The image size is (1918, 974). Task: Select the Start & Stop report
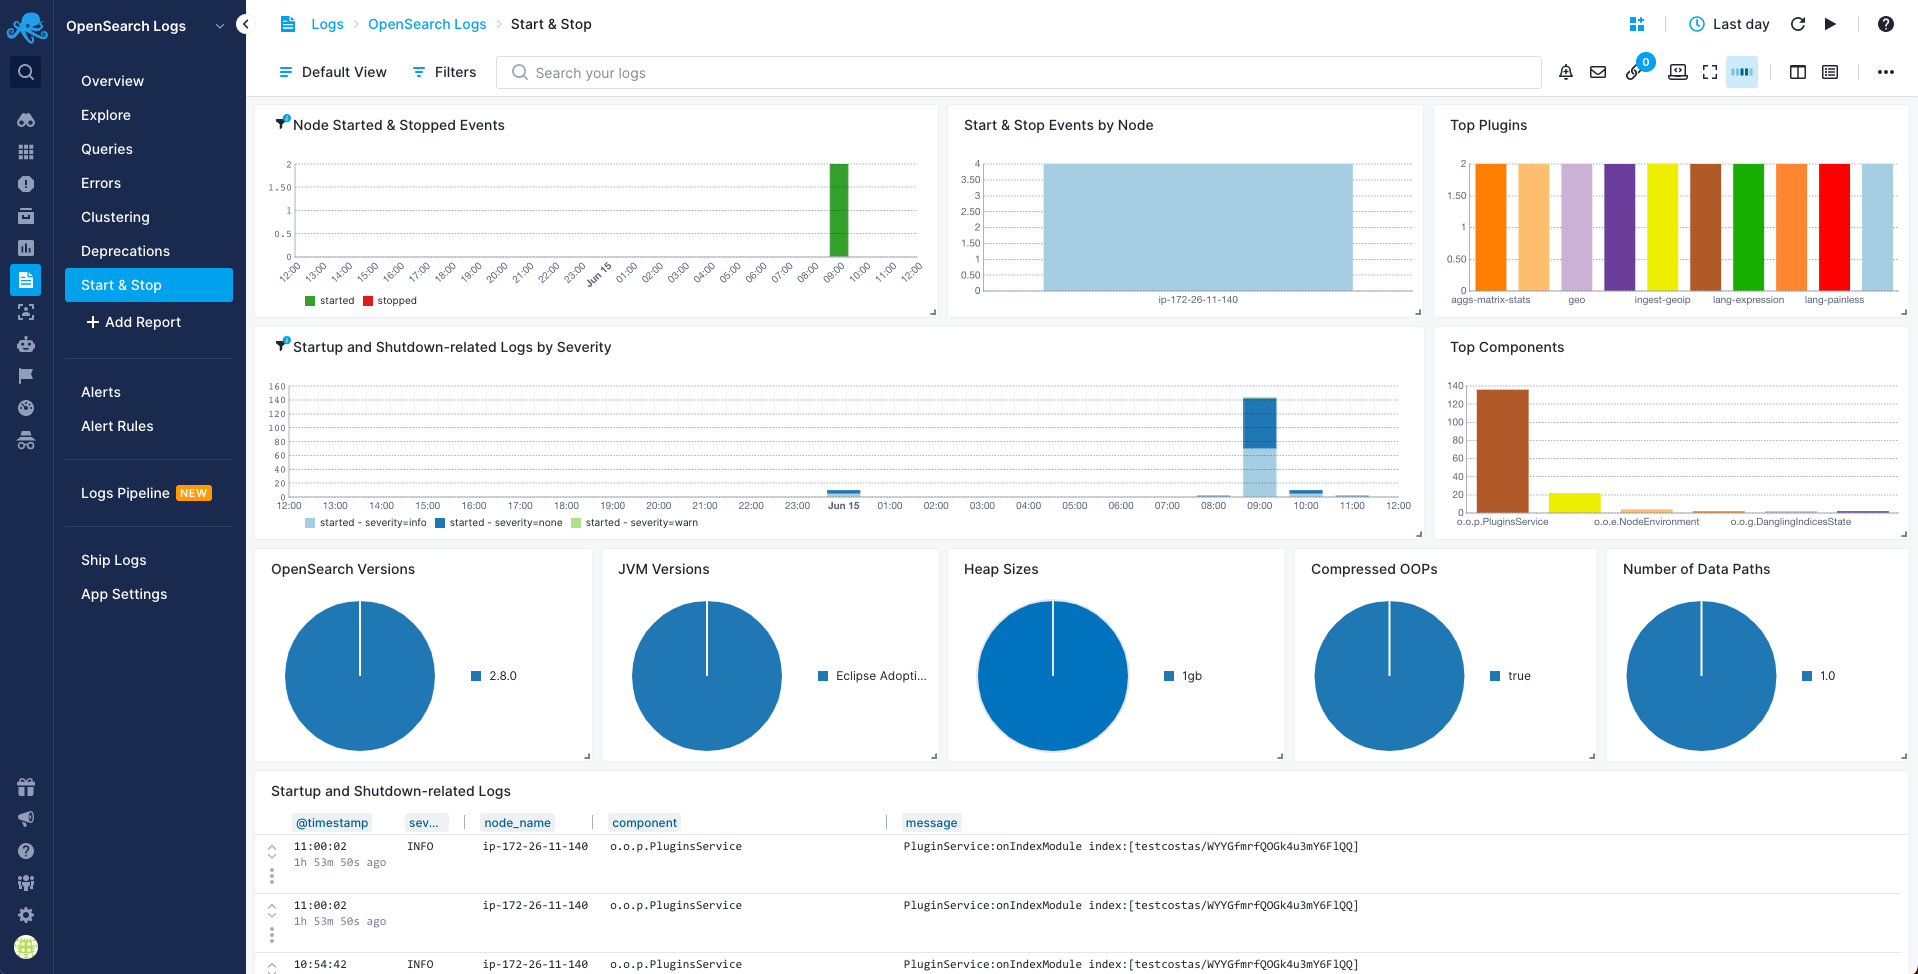[149, 285]
